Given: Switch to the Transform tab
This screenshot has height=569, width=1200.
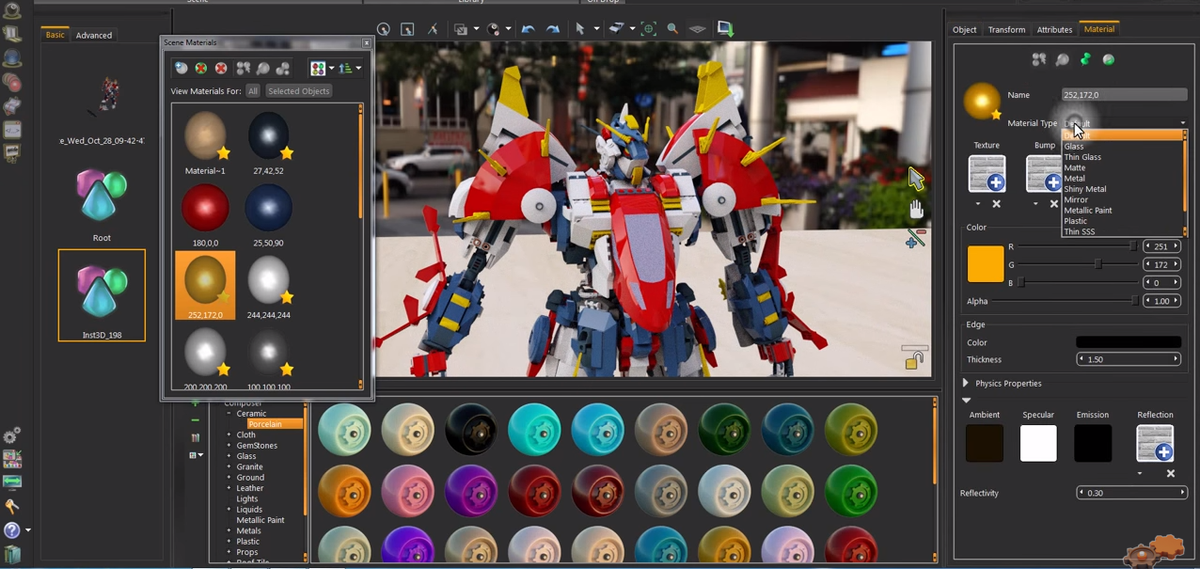Looking at the screenshot, I should click(x=1006, y=29).
